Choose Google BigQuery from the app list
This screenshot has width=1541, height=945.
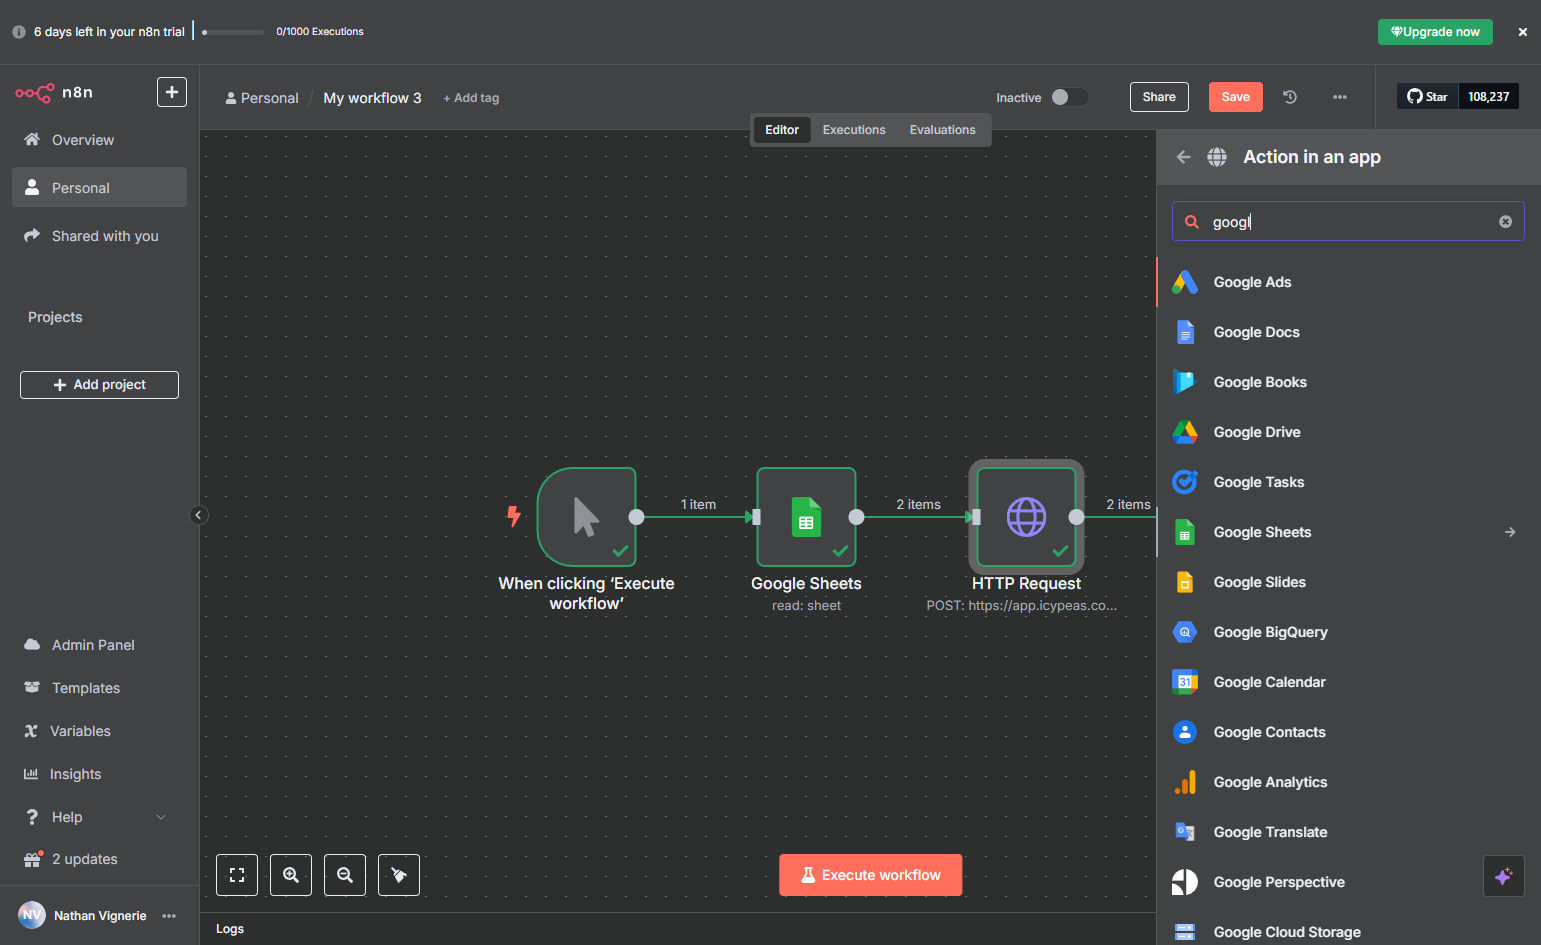(x=1348, y=632)
